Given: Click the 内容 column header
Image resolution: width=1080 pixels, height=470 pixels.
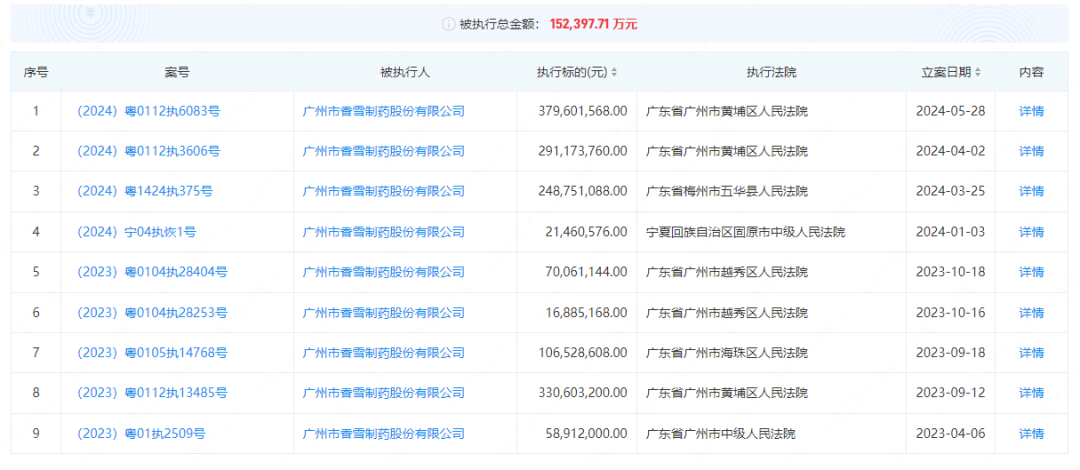Looking at the screenshot, I should tap(1031, 72).
